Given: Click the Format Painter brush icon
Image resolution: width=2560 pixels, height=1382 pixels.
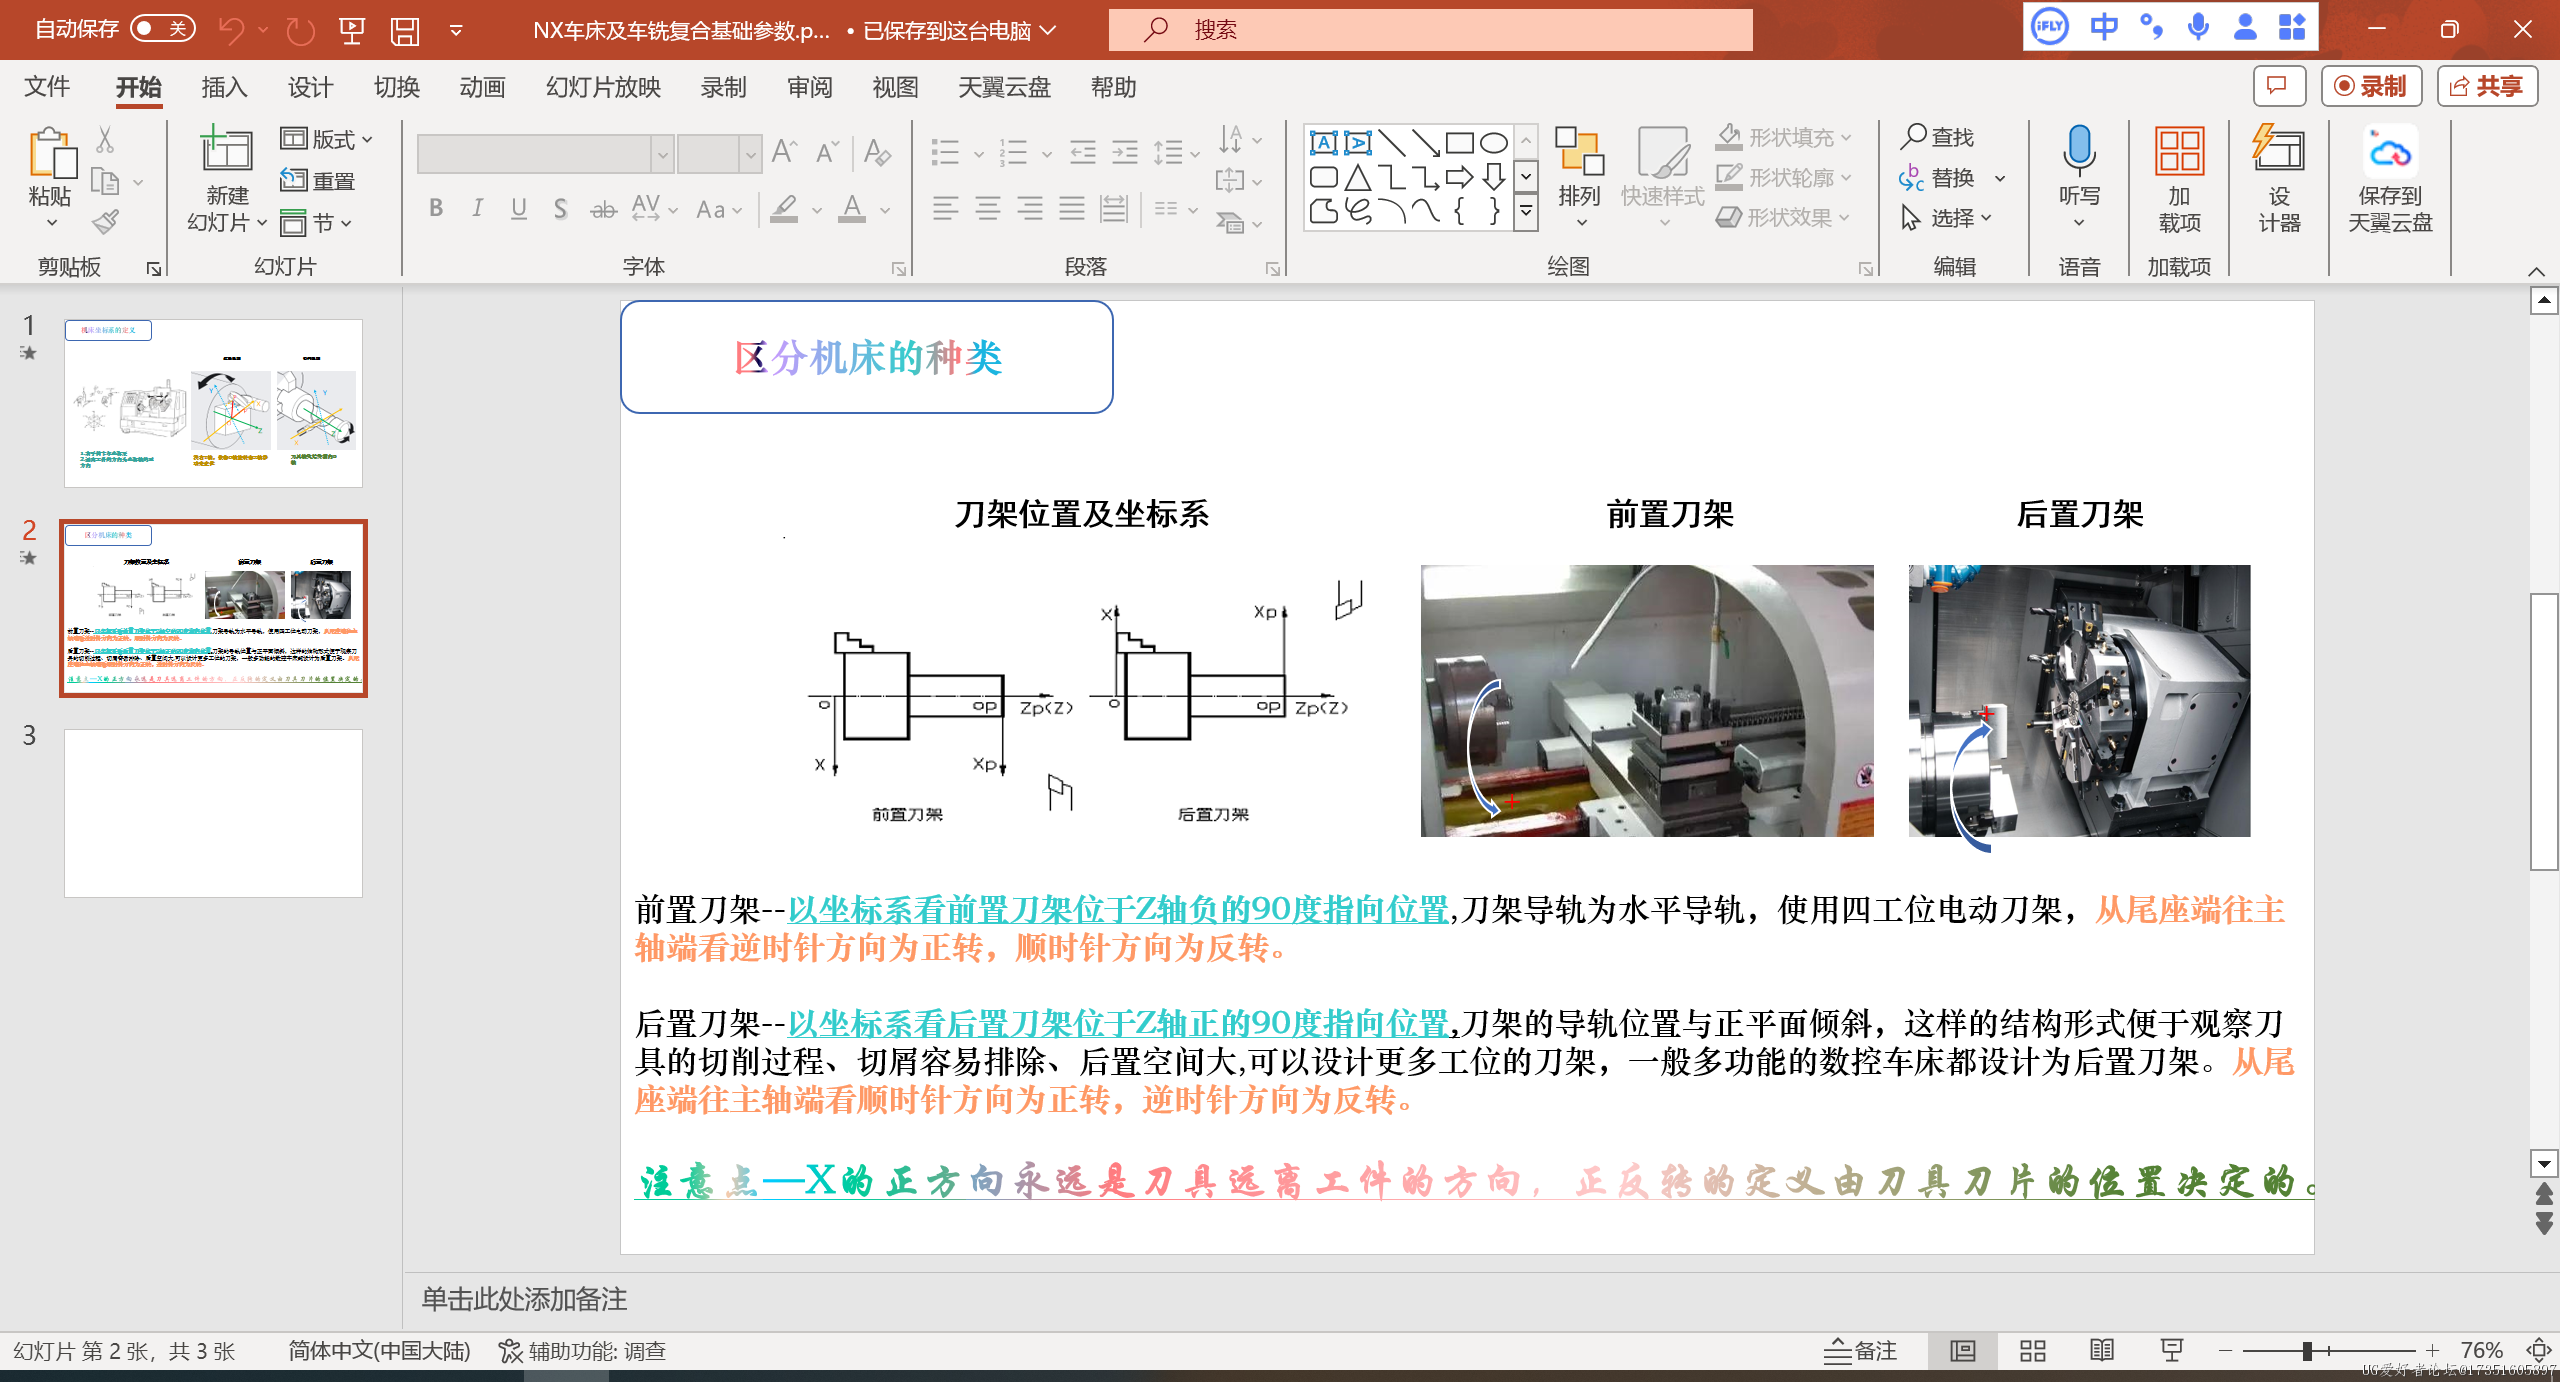Looking at the screenshot, I should tap(105, 222).
